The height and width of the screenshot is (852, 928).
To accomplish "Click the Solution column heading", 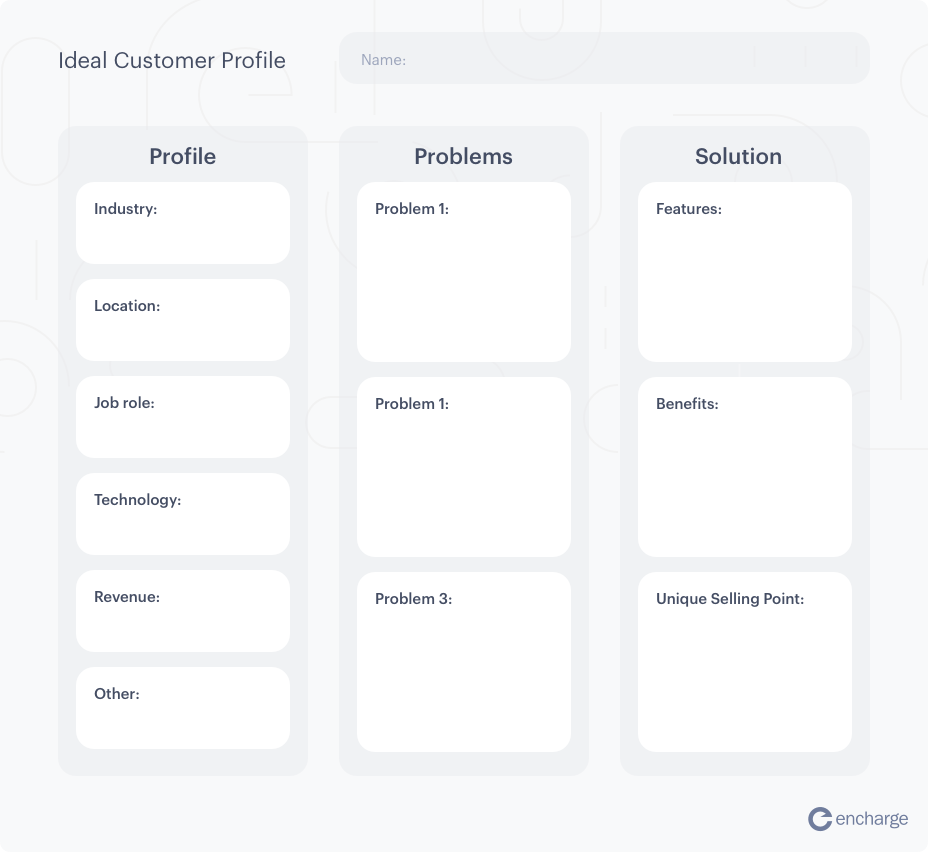I will (738, 156).
